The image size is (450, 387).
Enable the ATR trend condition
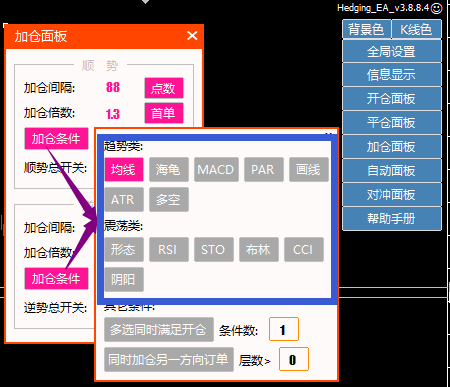coord(124,200)
